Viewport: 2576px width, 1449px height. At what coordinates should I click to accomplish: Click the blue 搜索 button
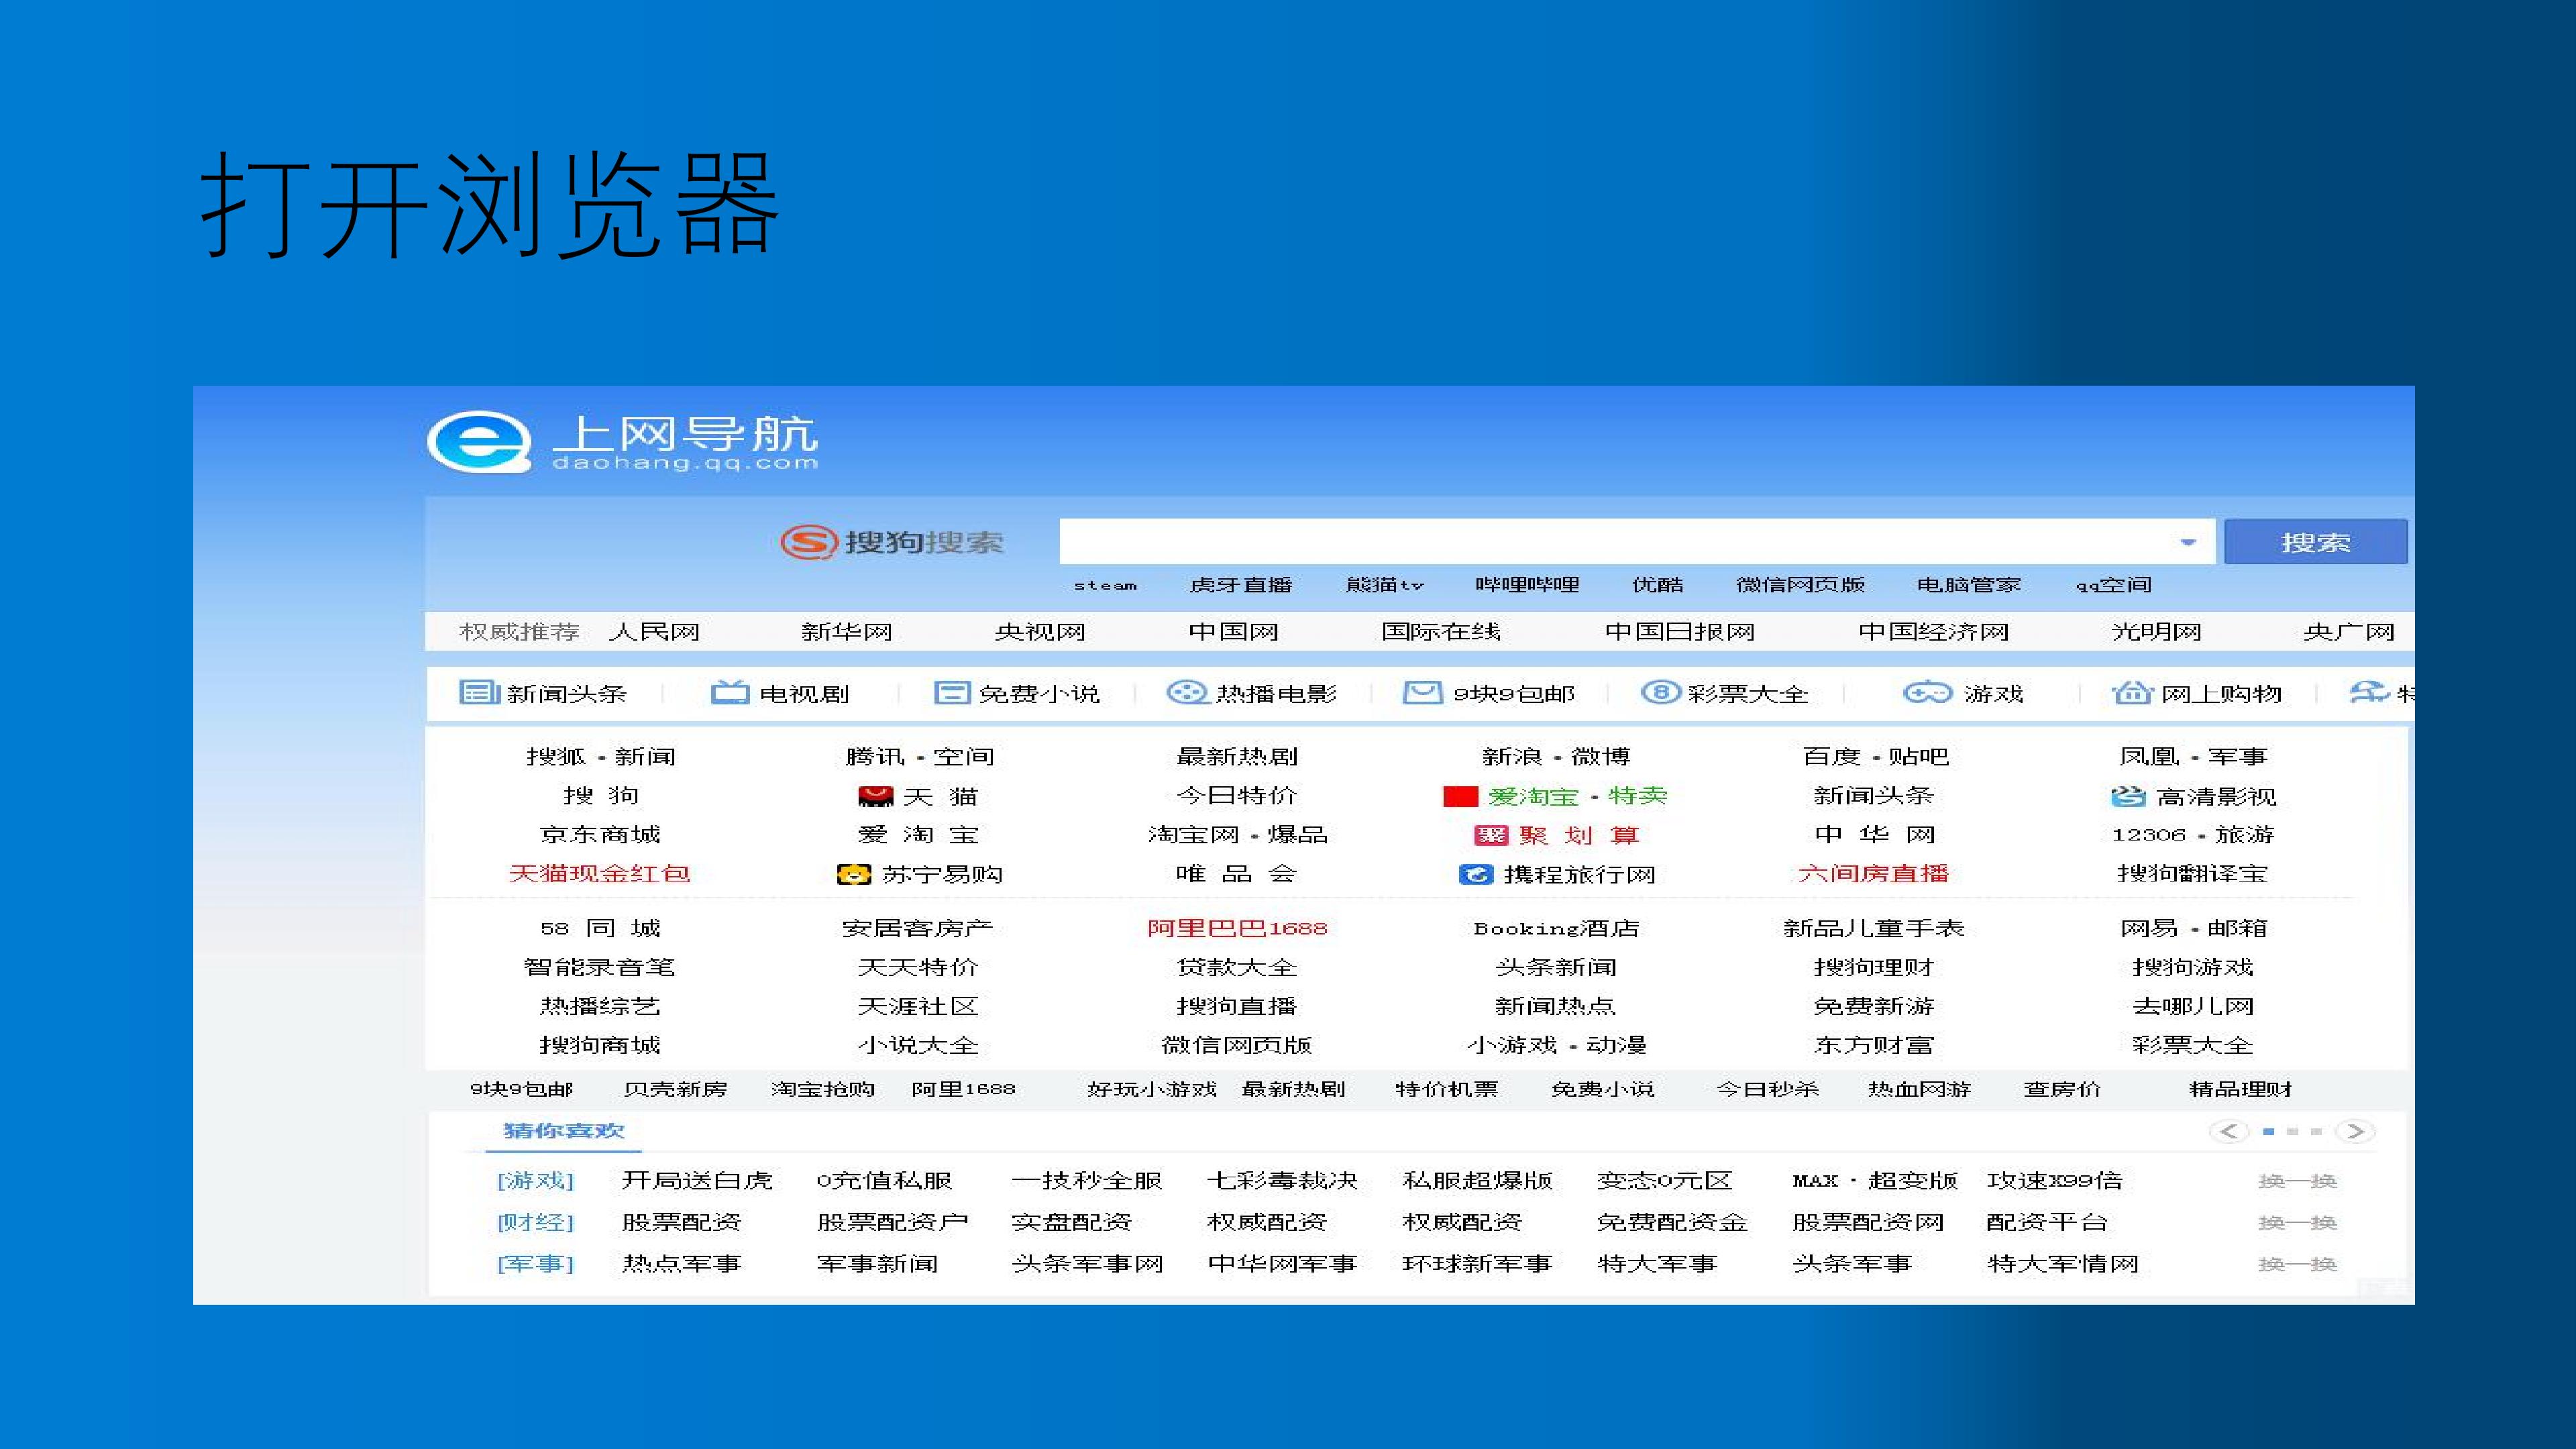click(2315, 542)
